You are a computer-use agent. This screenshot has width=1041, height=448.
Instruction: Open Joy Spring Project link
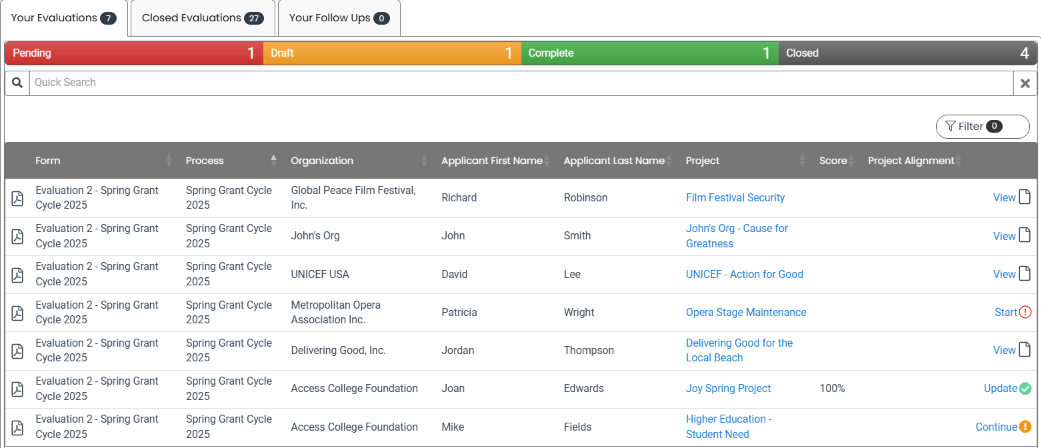(x=728, y=388)
